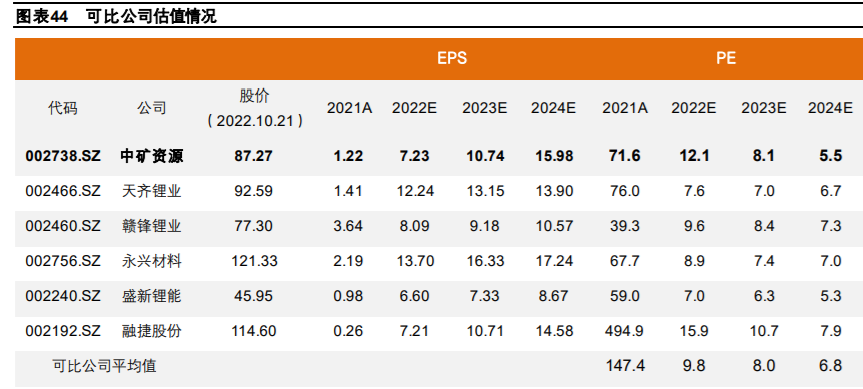Click 永兴材料 share price 121.33
The width and height of the screenshot is (863, 389).
click(254, 261)
